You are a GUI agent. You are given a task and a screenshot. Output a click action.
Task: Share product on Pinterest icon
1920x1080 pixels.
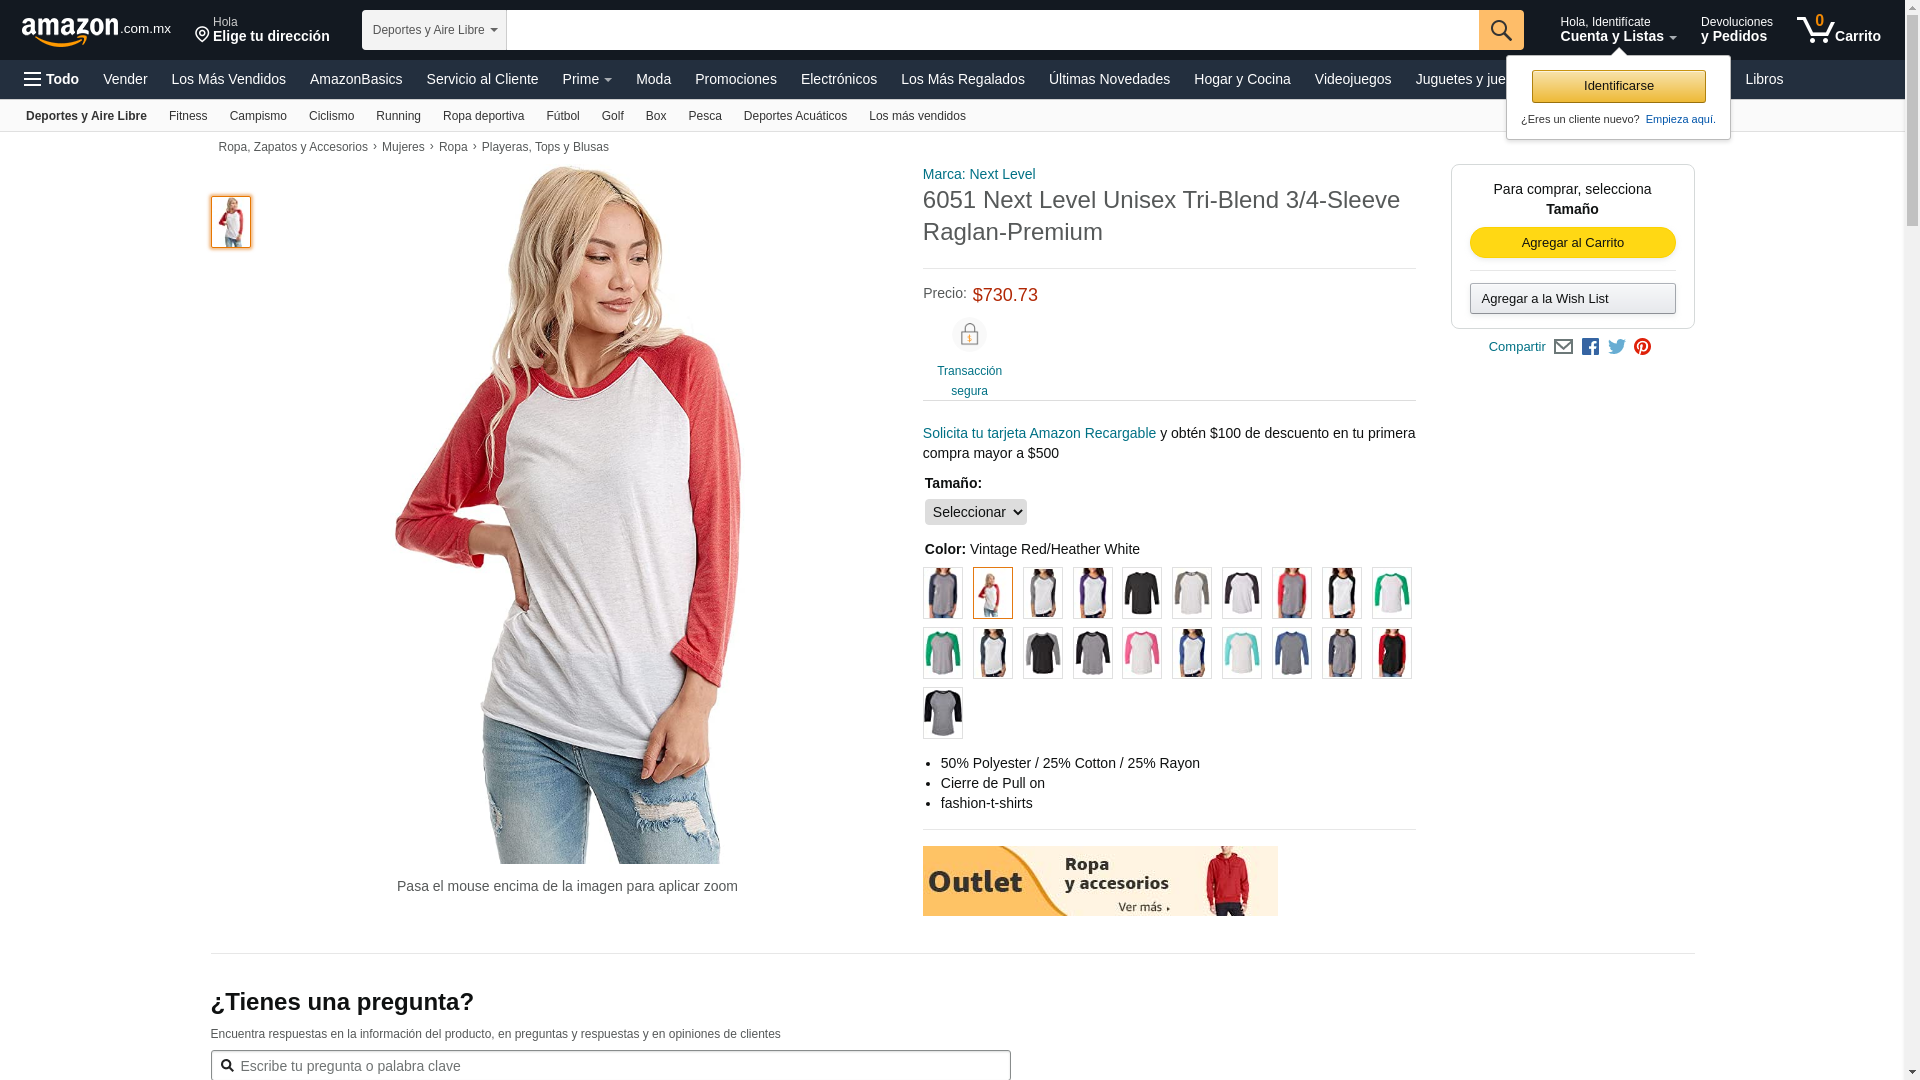1642,347
